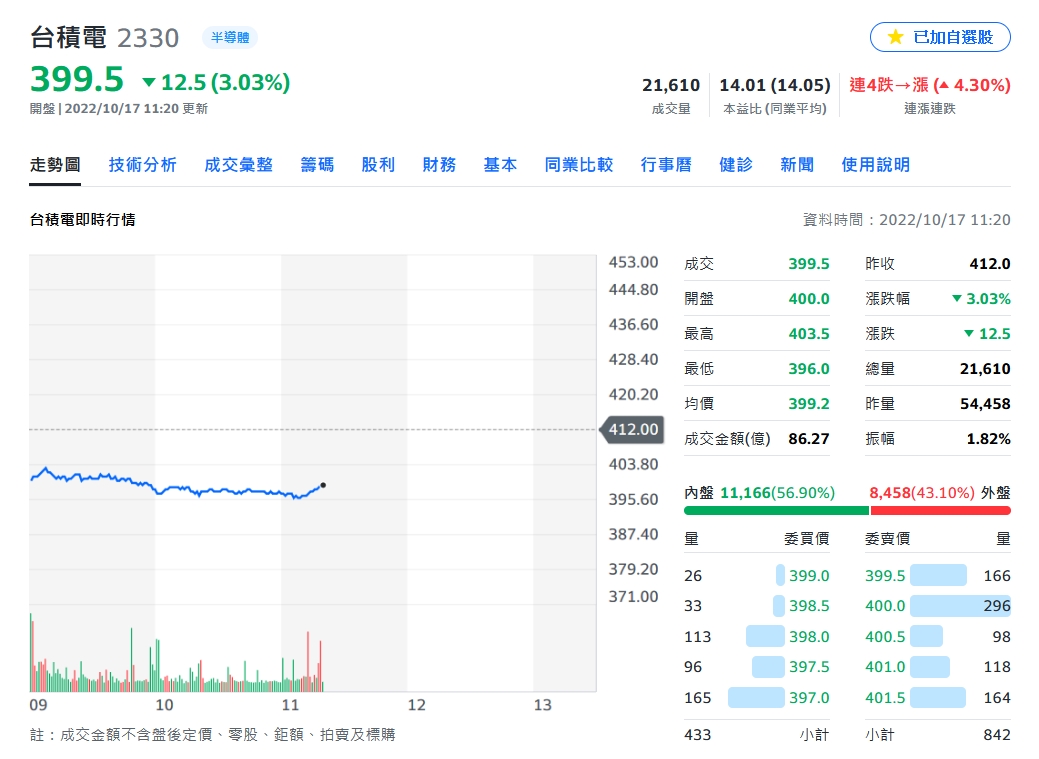
Task: Click the 最低 value 396.0
Action: (808, 369)
